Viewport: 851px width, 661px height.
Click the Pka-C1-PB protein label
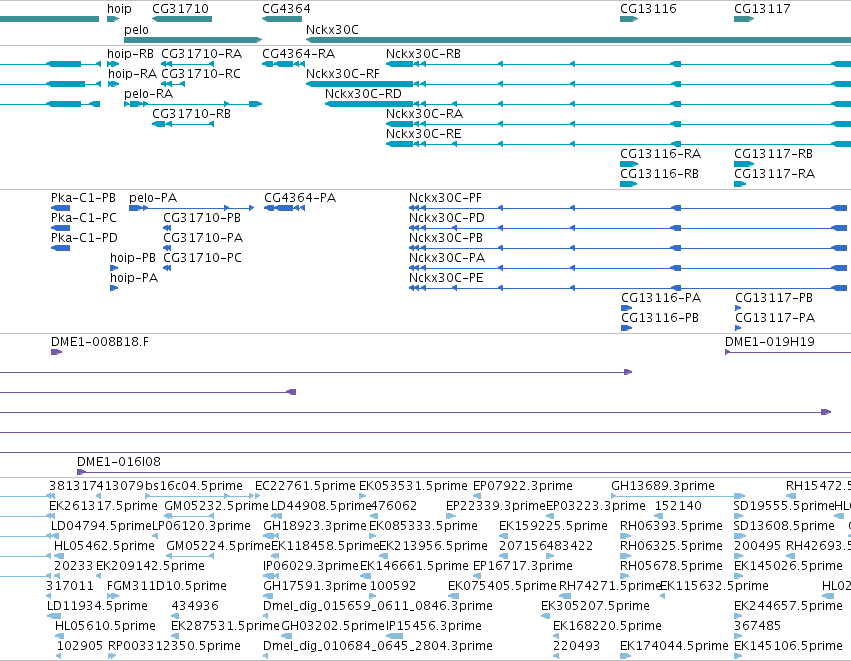click(x=83, y=198)
